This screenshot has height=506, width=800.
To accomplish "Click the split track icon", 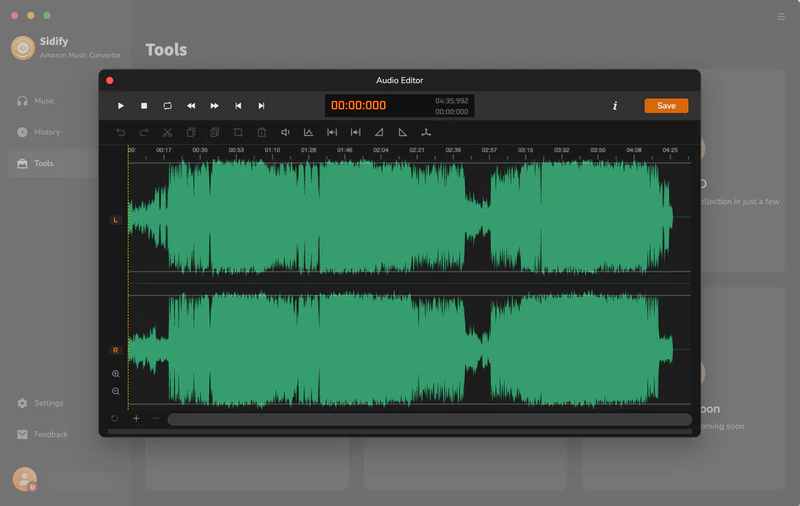I will pyautogui.click(x=426, y=133).
